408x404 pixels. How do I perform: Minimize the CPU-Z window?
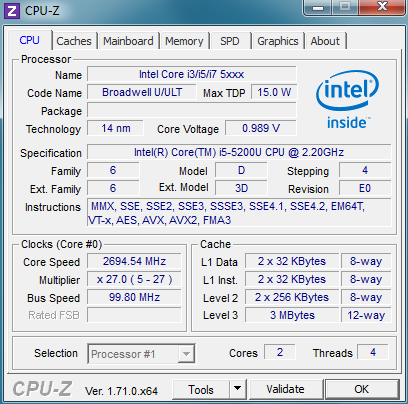coord(318,7)
